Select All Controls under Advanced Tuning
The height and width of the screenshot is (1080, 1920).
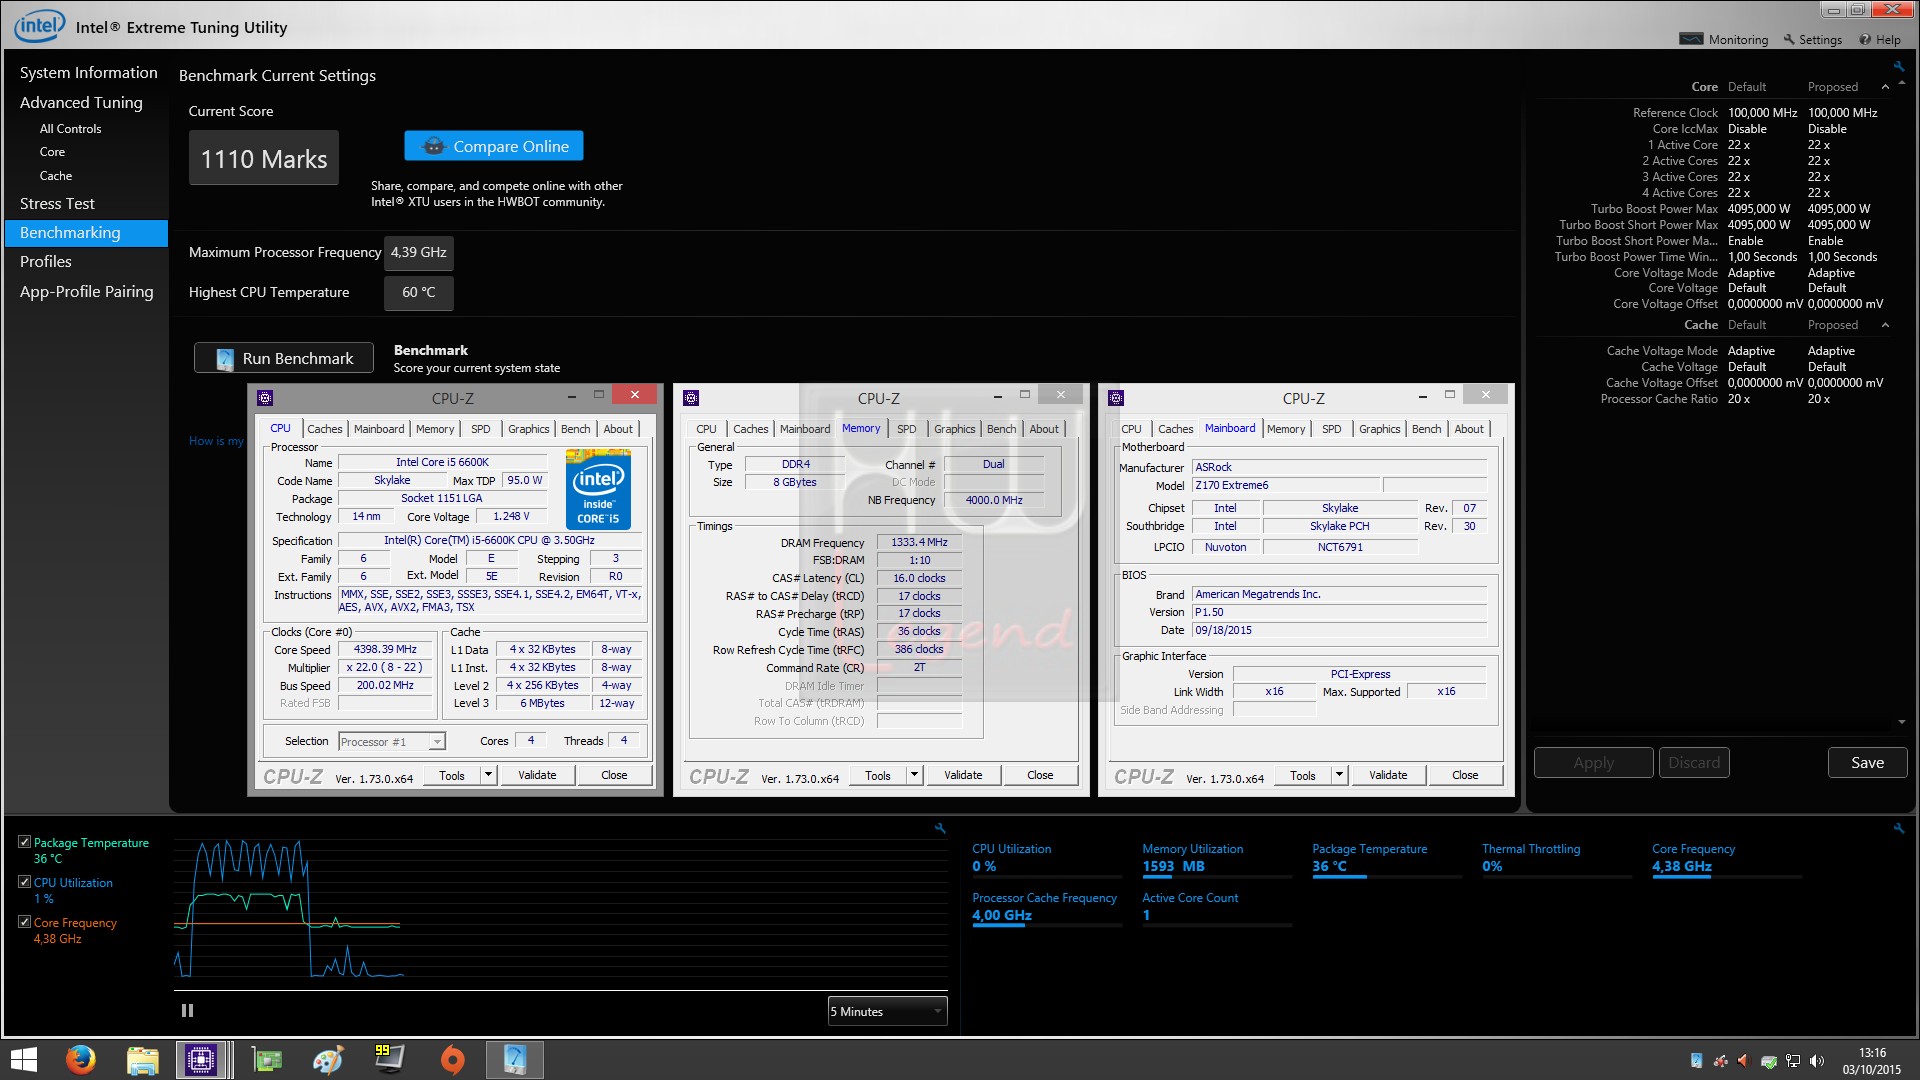[x=70, y=129]
